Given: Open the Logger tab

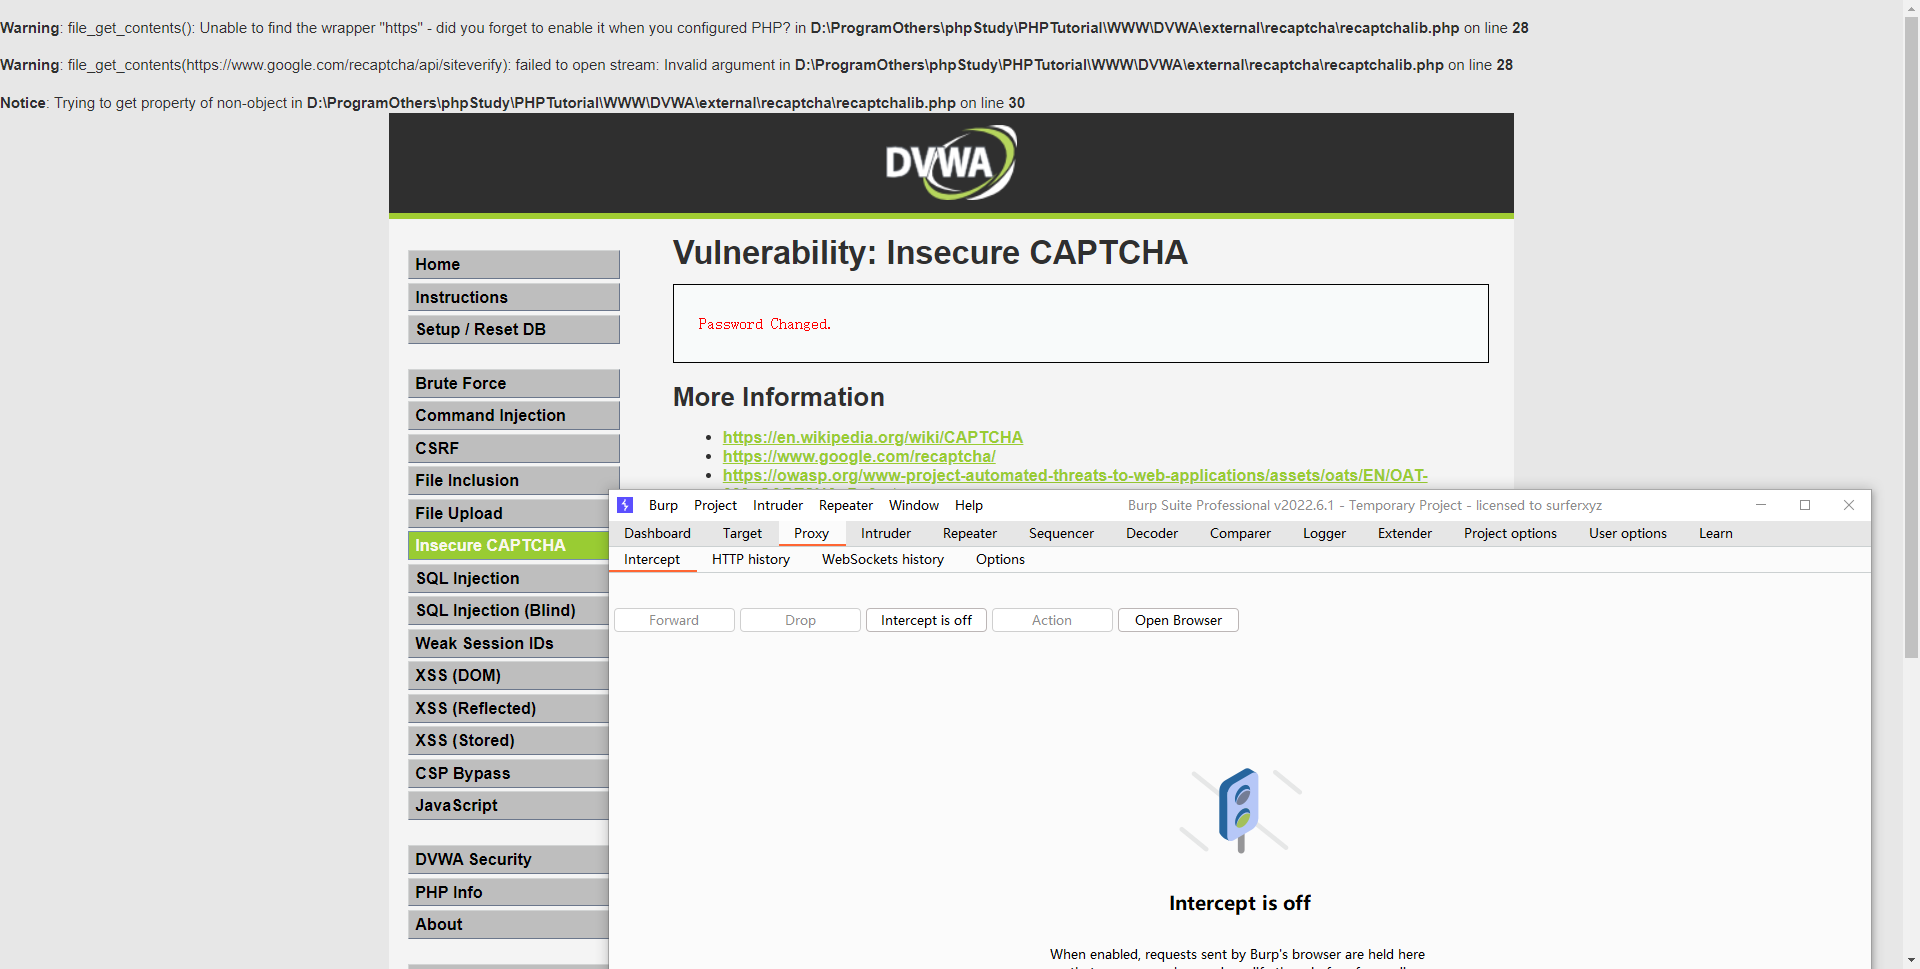Looking at the screenshot, I should (x=1324, y=533).
